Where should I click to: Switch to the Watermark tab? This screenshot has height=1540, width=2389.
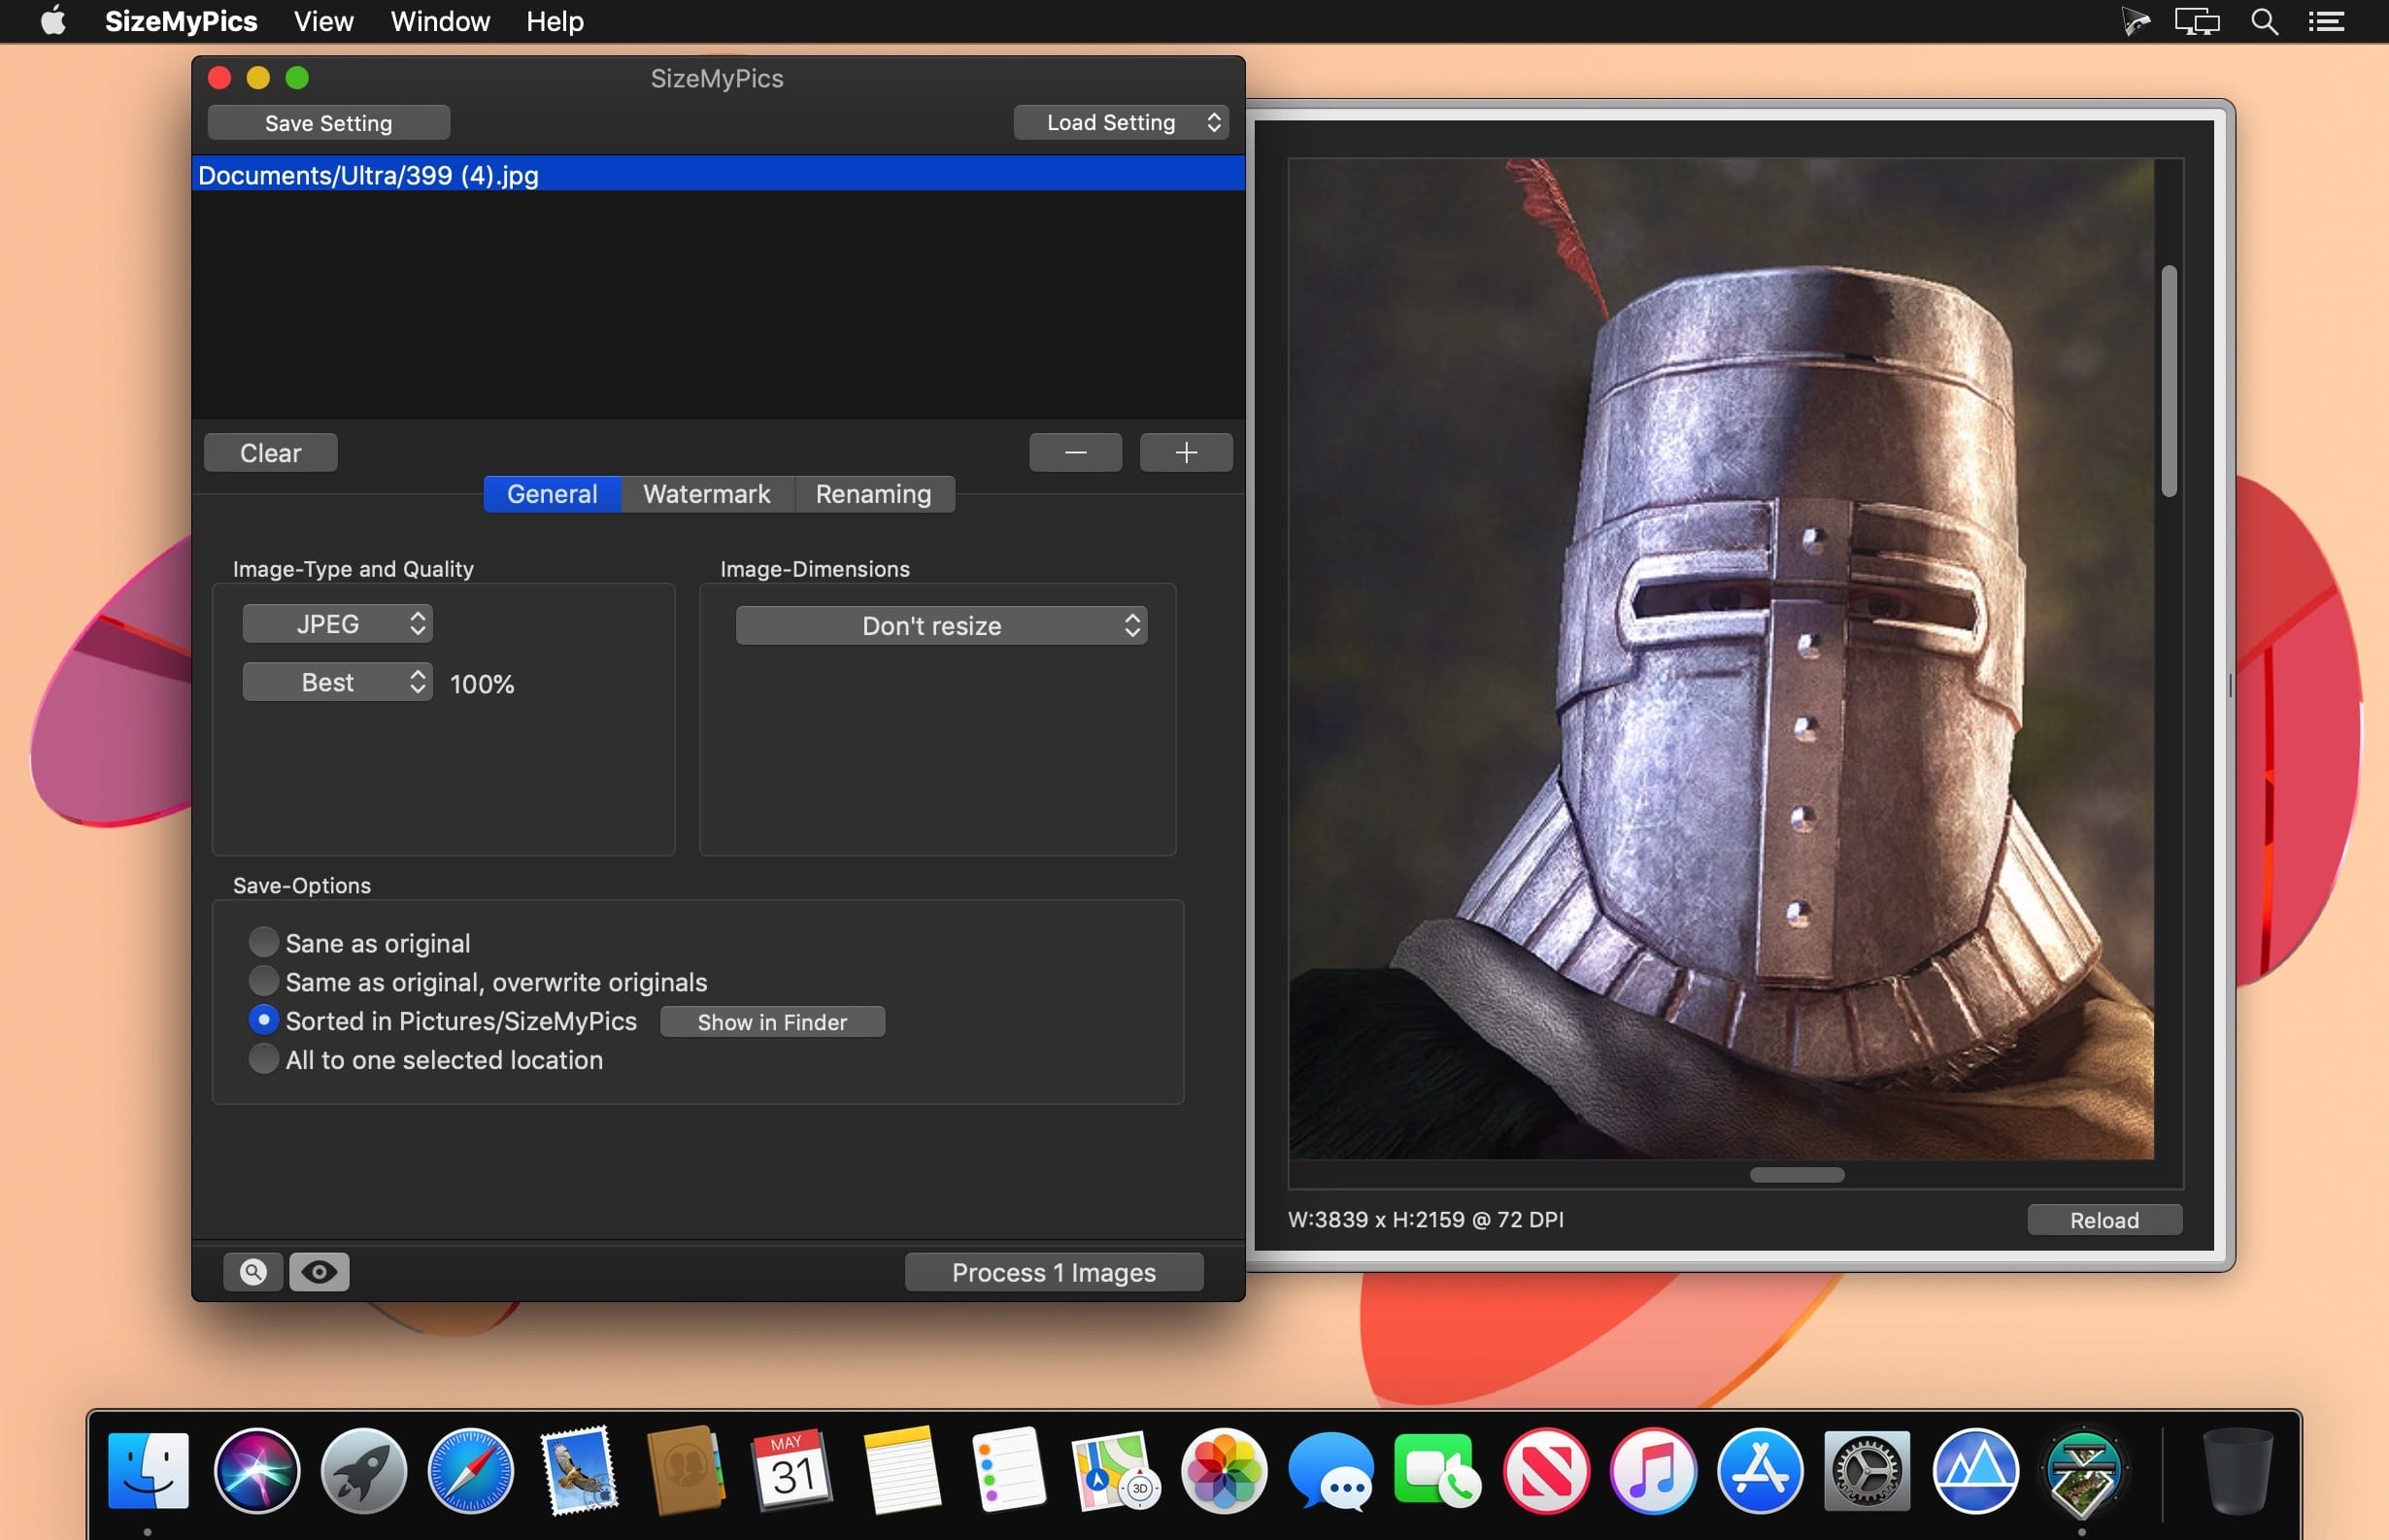pyautogui.click(x=706, y=494)
